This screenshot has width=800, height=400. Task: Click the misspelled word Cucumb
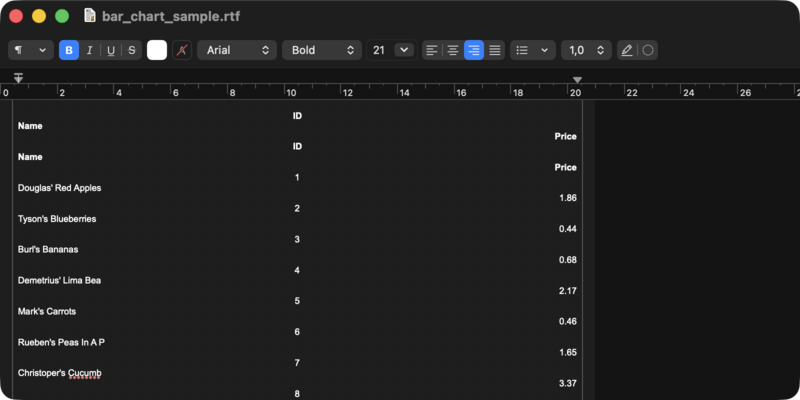(x=84, y=373)
